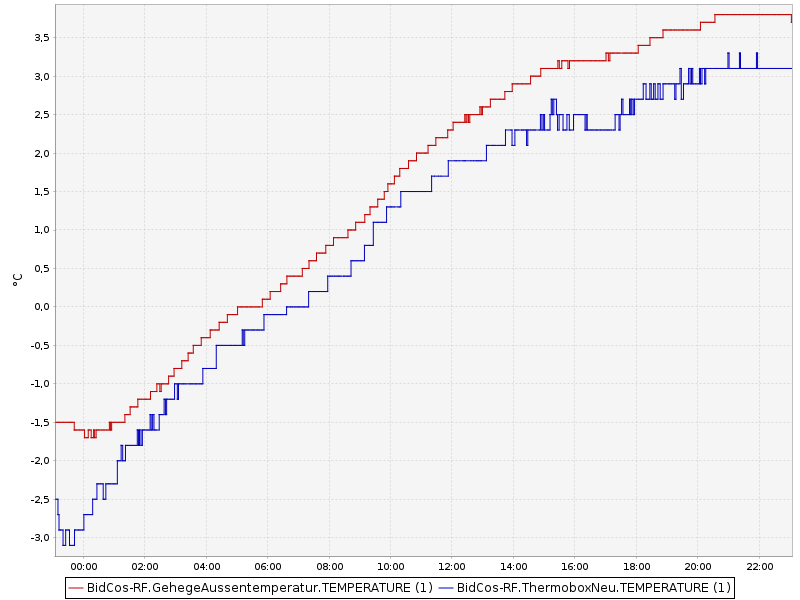Click the 3,5 y-axis tick label
800x600 pixels.
[x=41, y=38]
